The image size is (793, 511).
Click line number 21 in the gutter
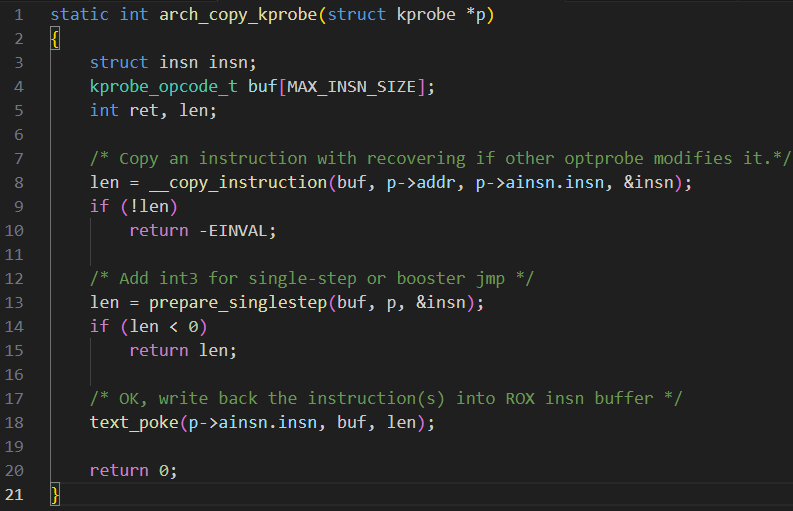(x=14, y=494)
